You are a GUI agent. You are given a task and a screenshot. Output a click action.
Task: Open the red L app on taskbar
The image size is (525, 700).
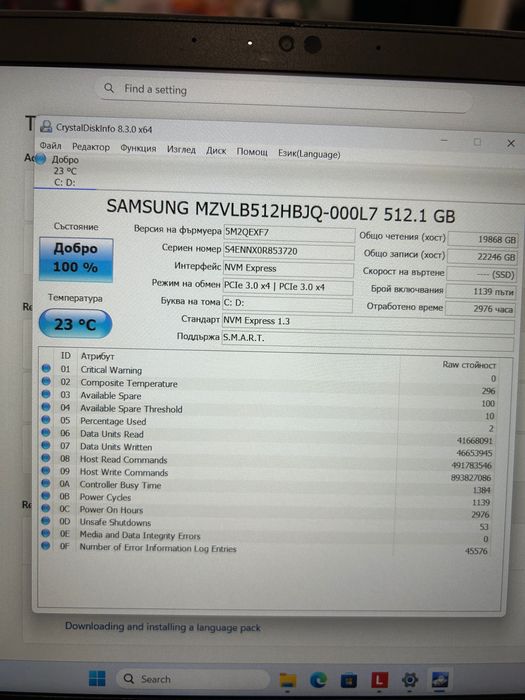point(379,681)
